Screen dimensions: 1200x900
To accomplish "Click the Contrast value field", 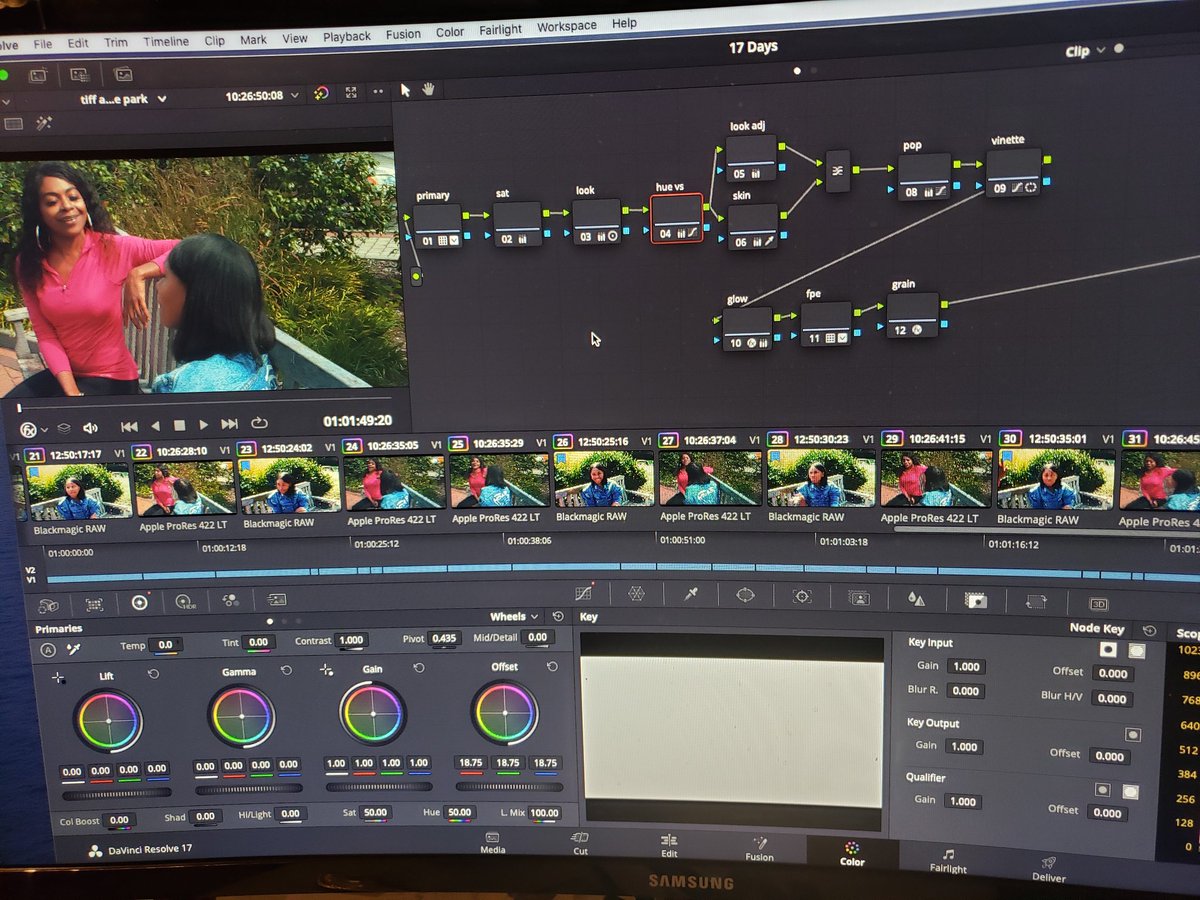I will pos(351,640).
